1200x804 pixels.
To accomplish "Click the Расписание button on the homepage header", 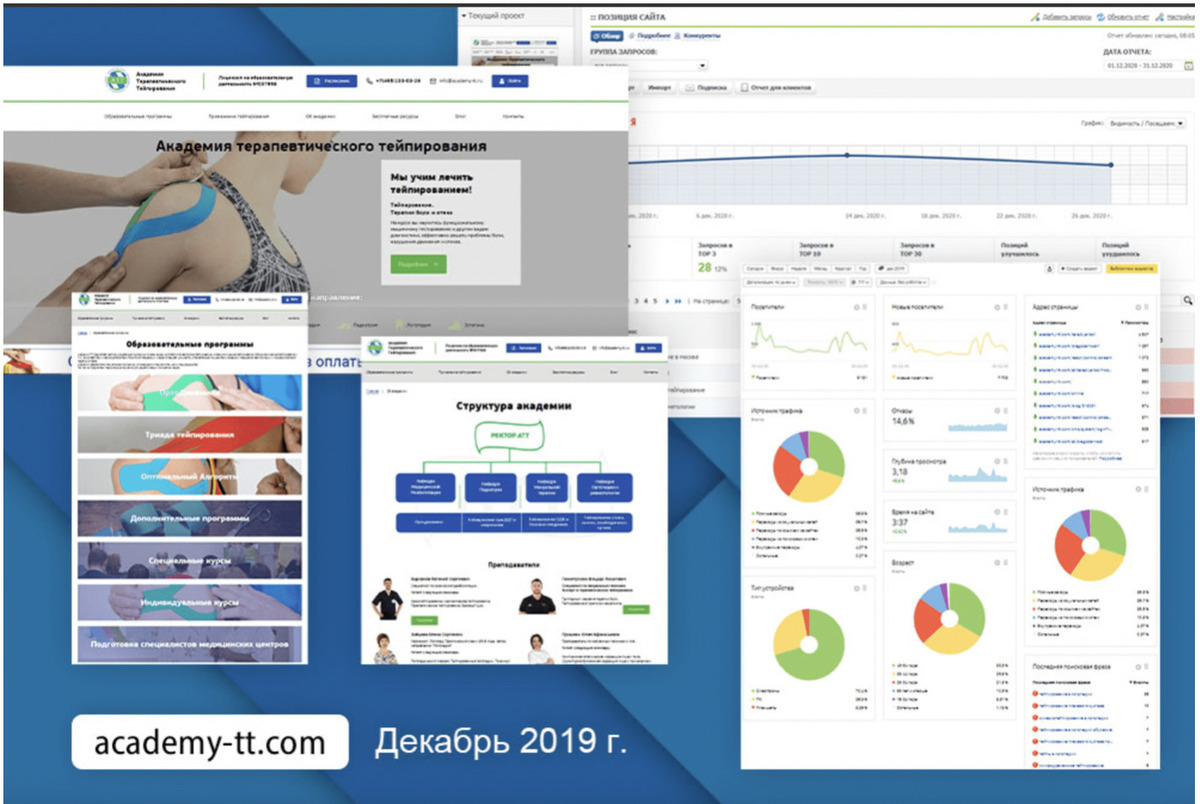I will (331, 81).
